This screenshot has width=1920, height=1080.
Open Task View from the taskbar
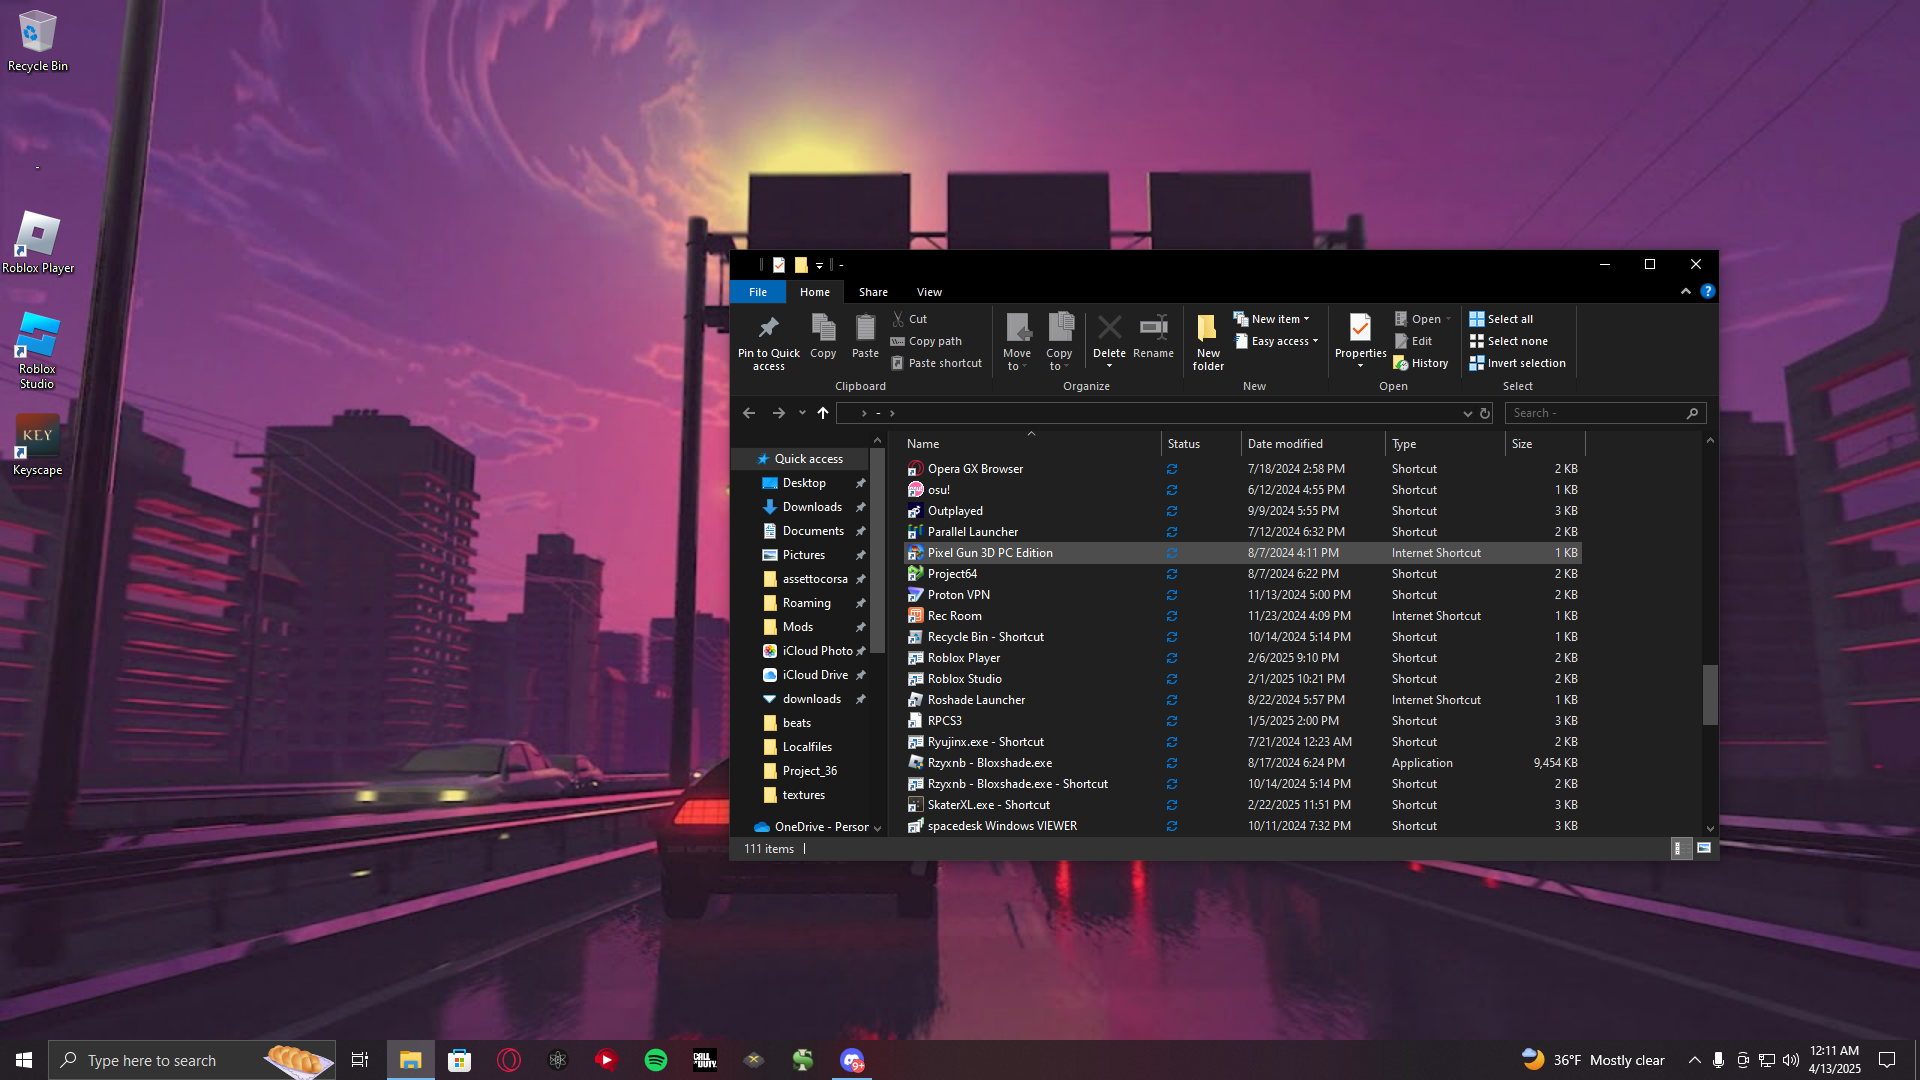pyautogui.click(x=360, y=1060)
